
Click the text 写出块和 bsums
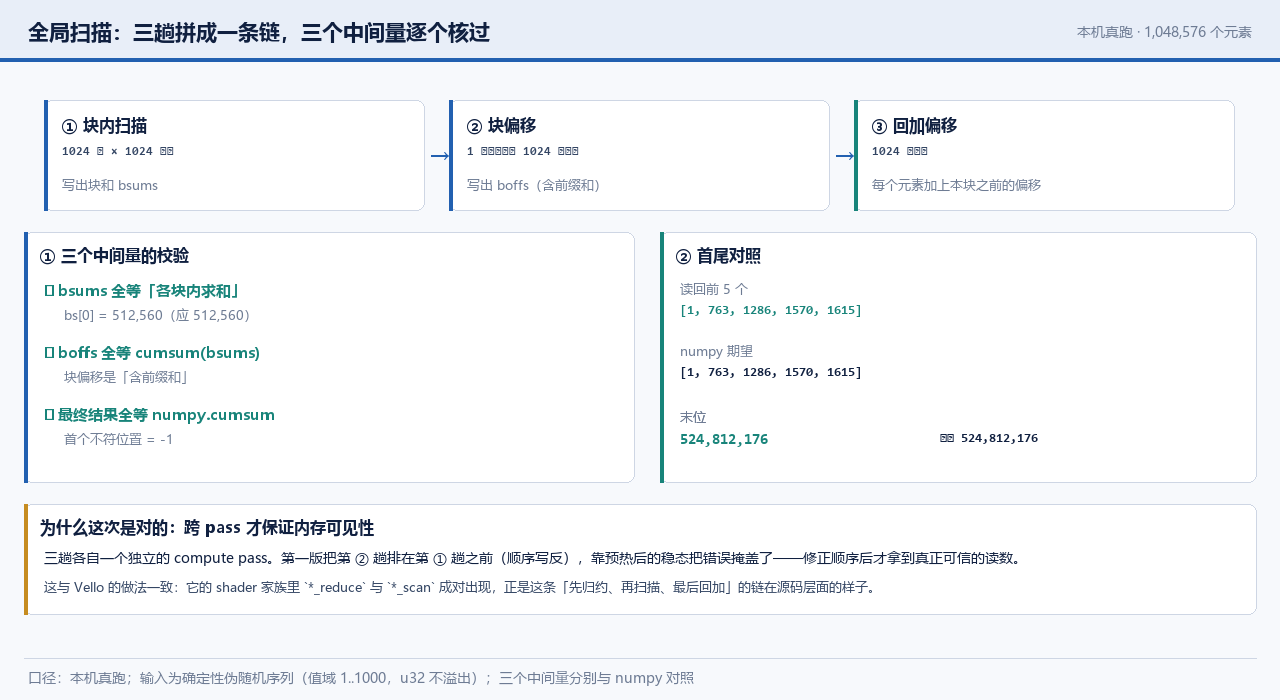tap(110, 185)
